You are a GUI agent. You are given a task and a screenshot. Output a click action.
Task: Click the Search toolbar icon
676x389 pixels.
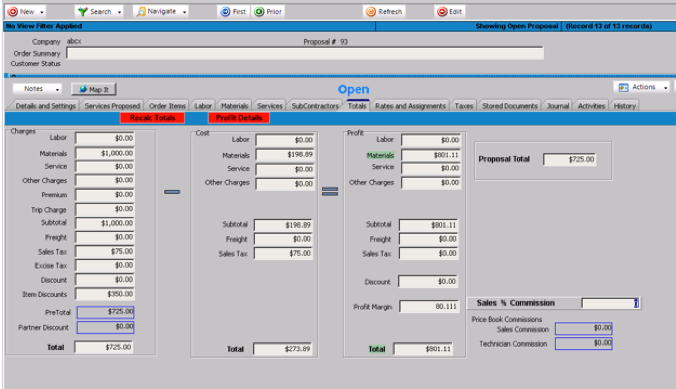coord(83,12)
